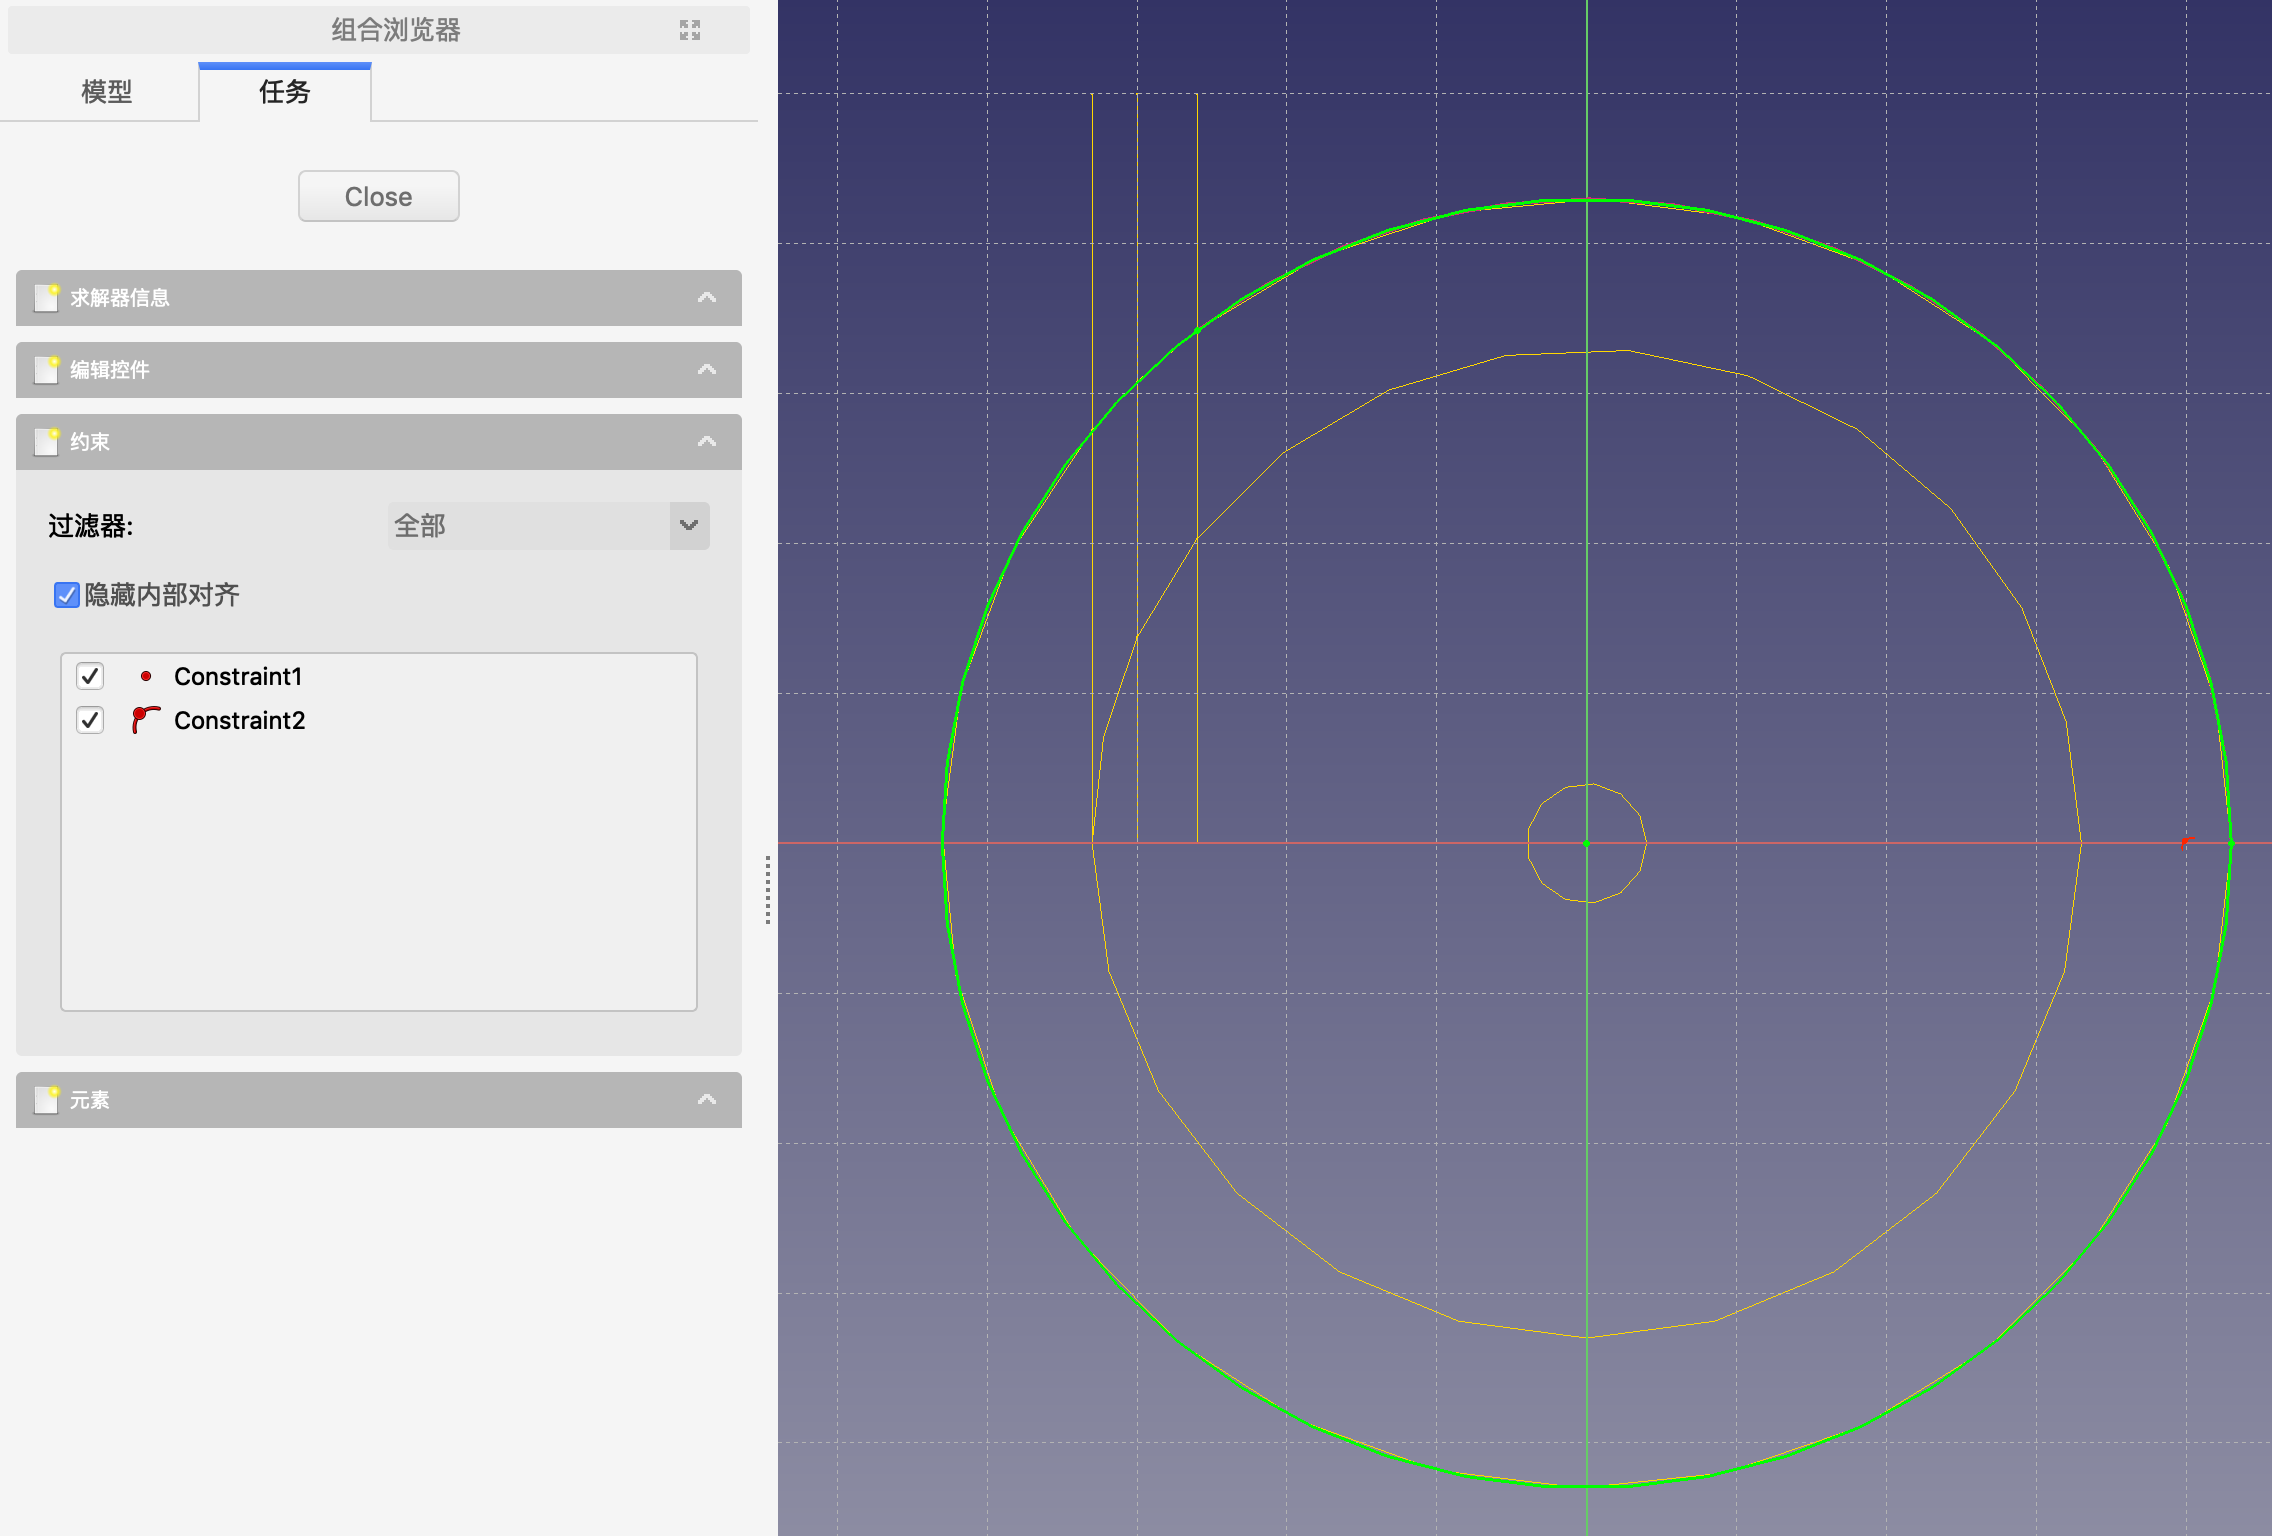
Task: Switch to the 模型 tab
Action: click(106, 92)
